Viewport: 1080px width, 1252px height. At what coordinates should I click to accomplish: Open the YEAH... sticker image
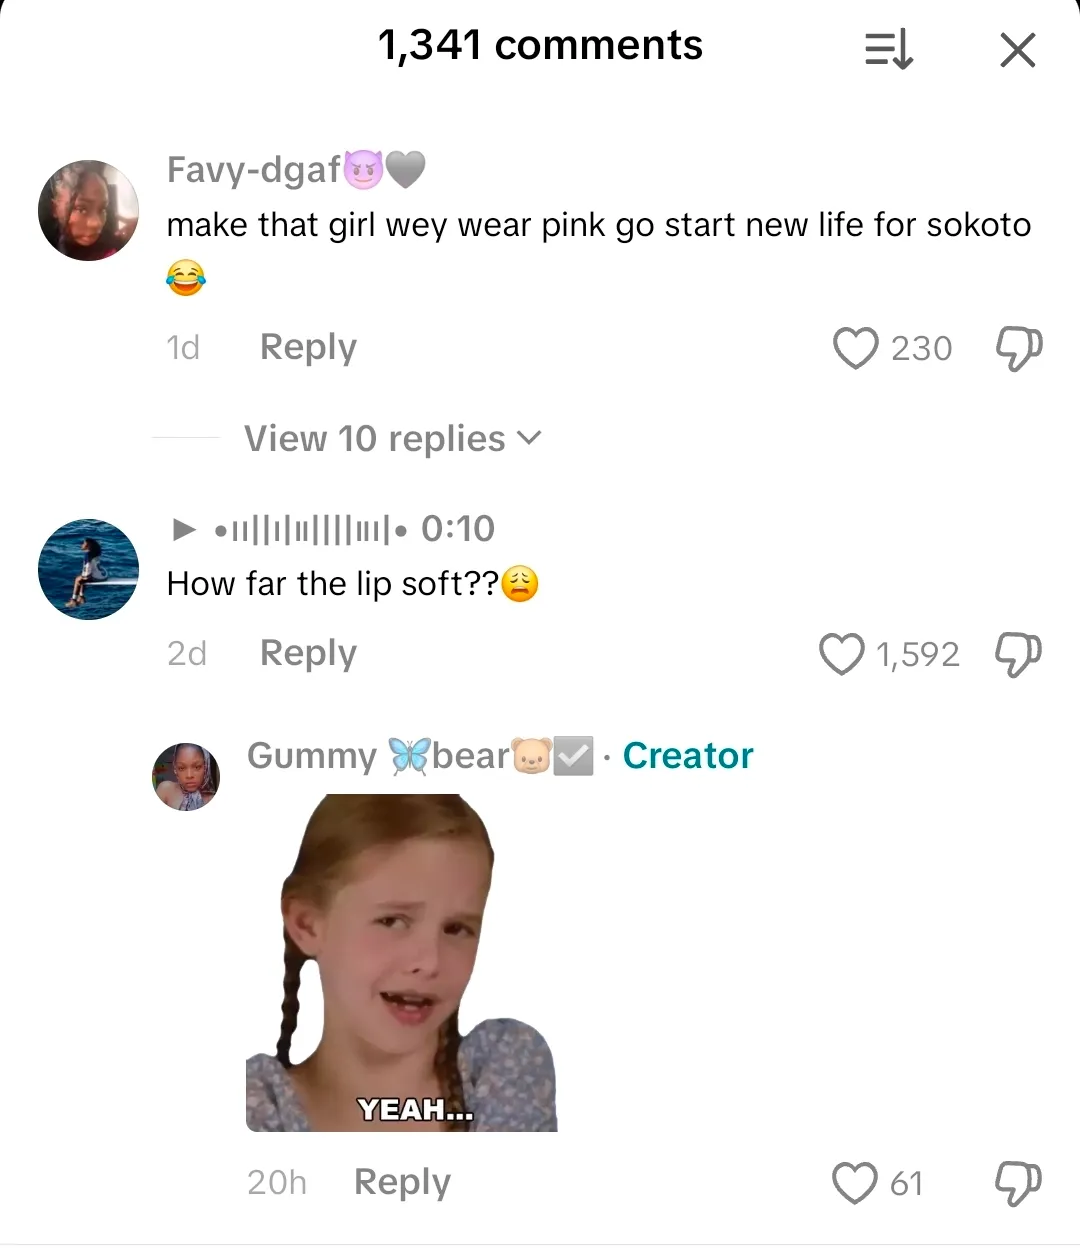(401, 963)
